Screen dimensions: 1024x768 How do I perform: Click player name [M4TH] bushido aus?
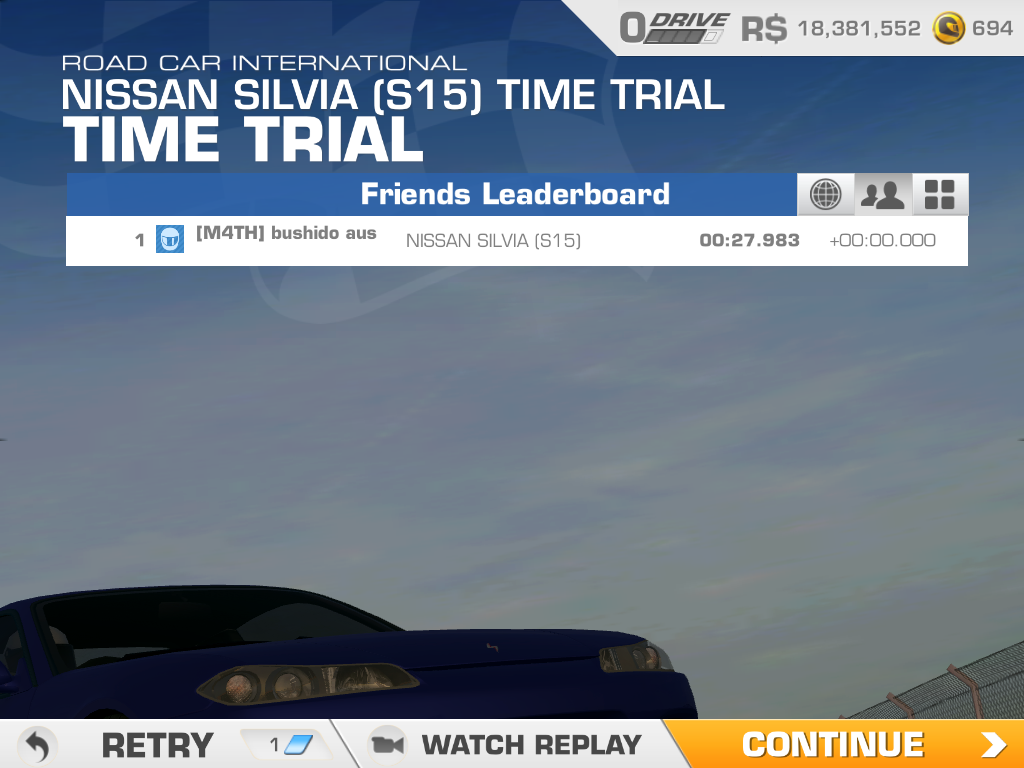286,233
